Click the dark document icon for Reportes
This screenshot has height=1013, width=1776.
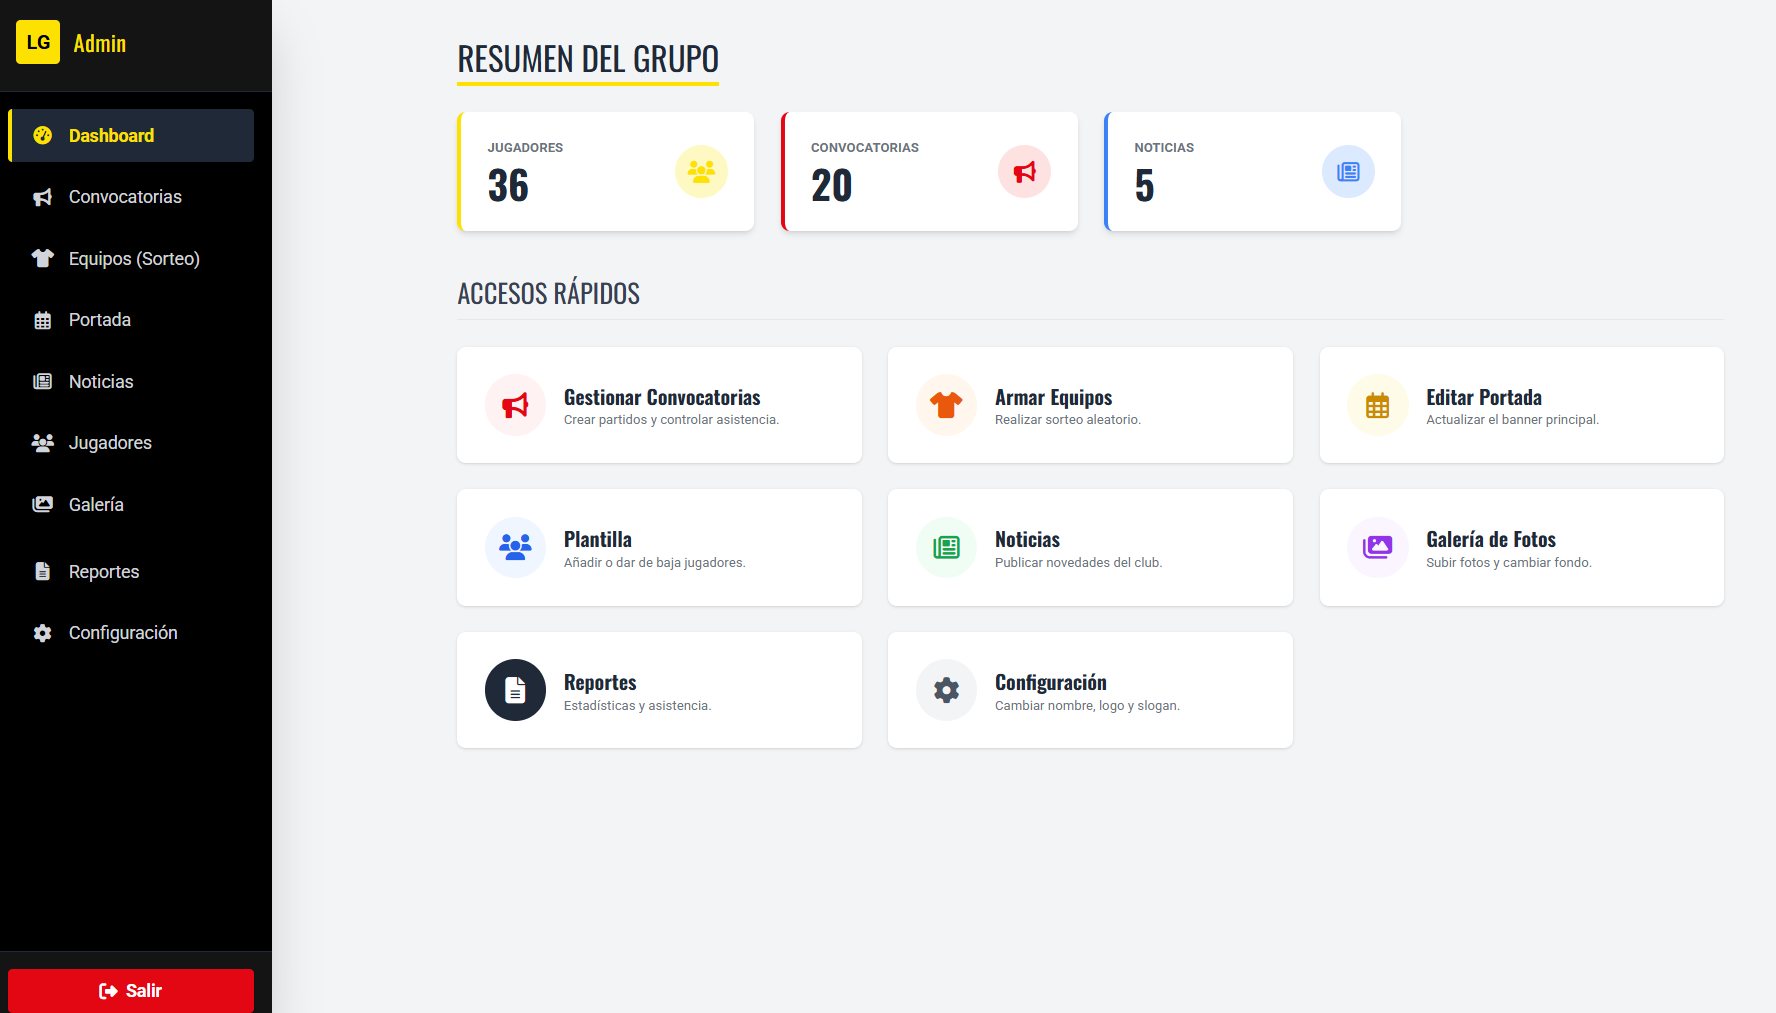(x=515, y=690)
